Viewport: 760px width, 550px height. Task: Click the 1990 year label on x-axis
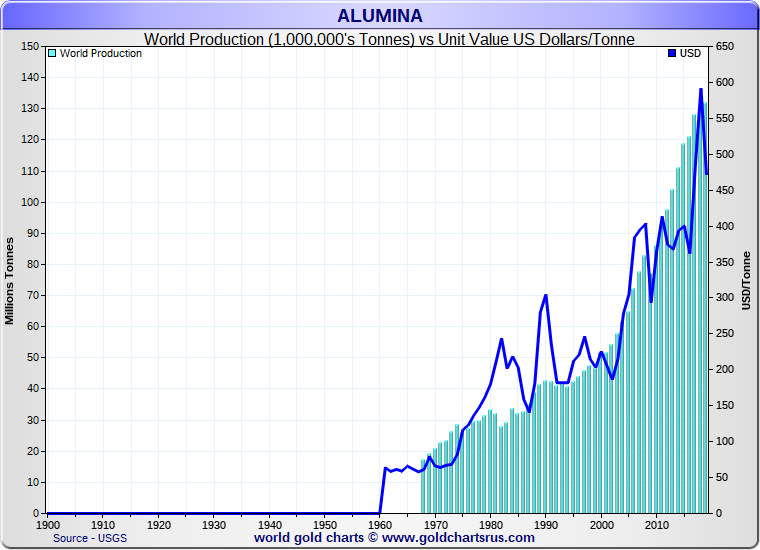click(x=546, y=524)
